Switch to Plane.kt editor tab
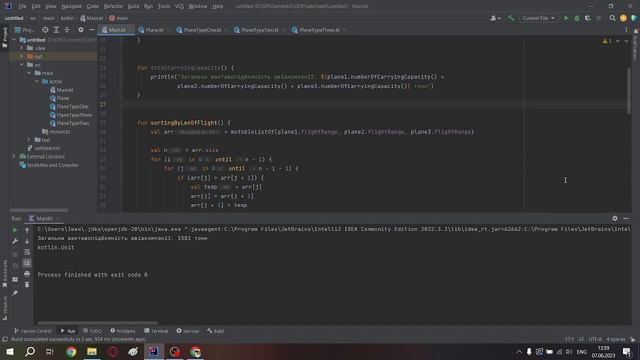This screenshot has width=640, height=360. (151, 30)
